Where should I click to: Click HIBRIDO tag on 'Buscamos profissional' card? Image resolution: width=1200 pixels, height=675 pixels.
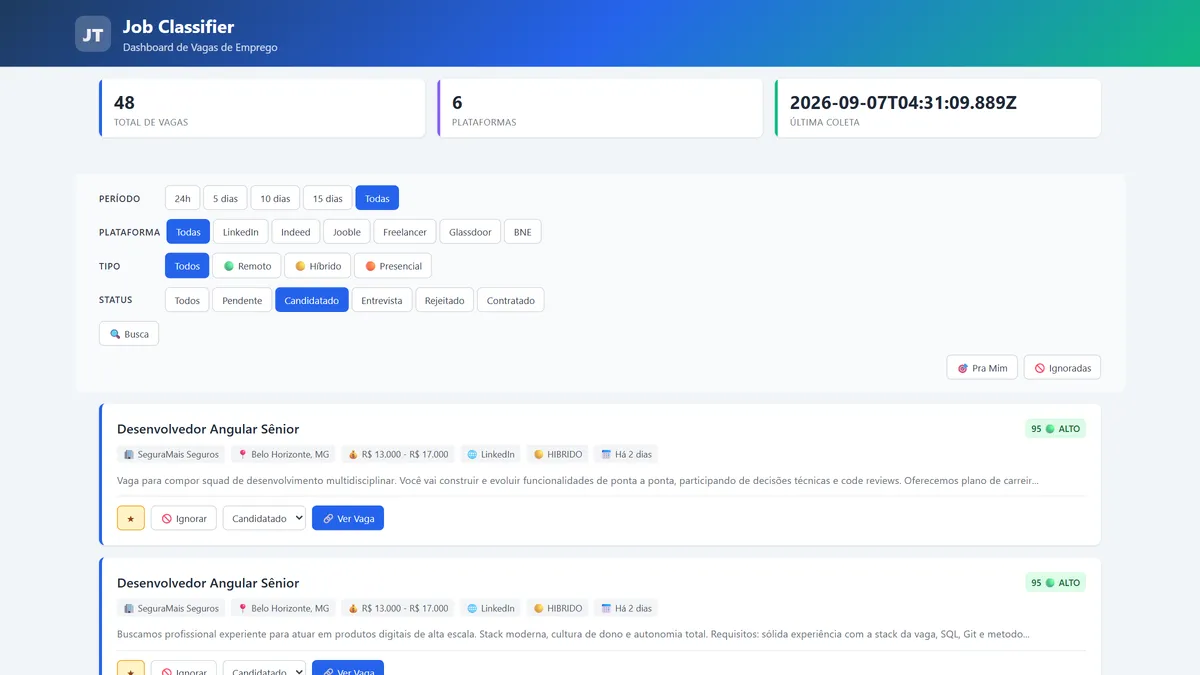557,608
